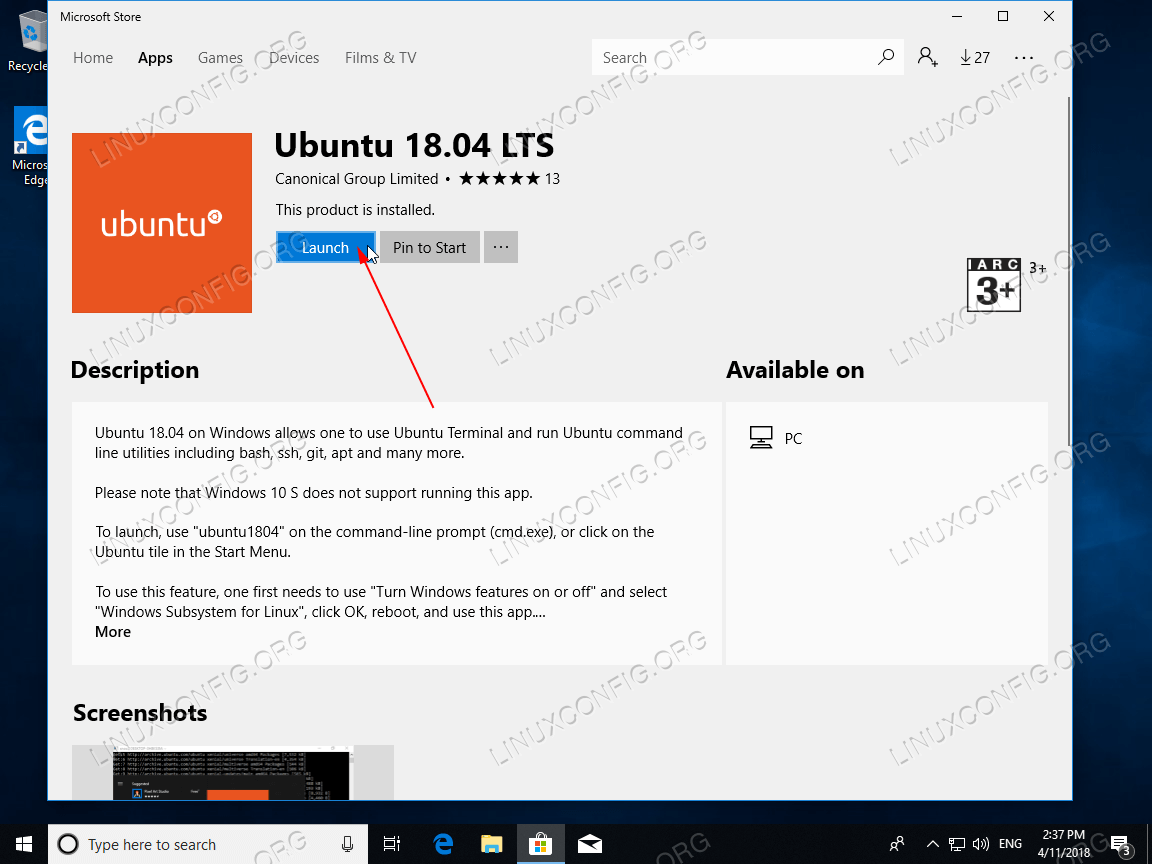
Task: Select the Recycle Bin desktop icon
Action: 28,42
